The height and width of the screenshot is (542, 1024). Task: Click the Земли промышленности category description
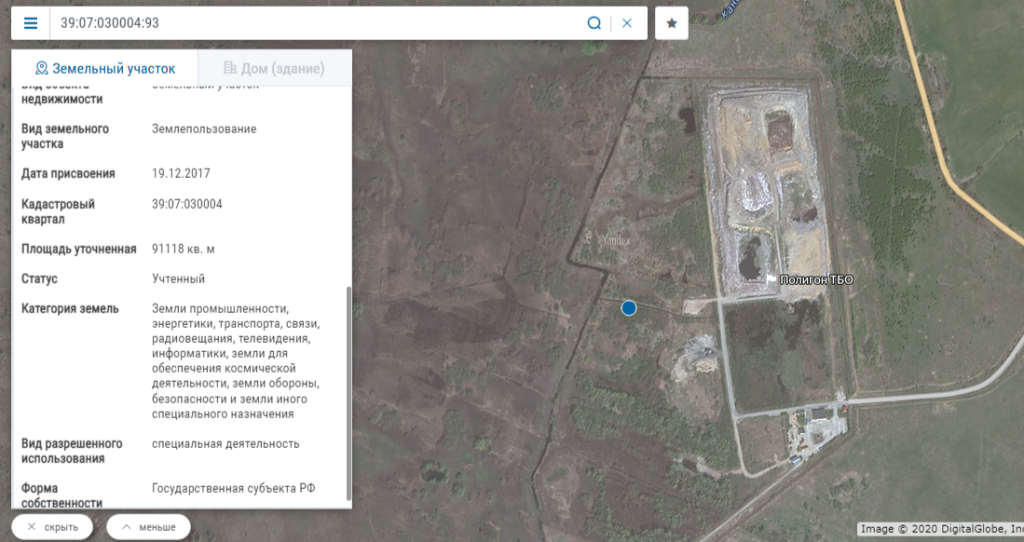236,361
